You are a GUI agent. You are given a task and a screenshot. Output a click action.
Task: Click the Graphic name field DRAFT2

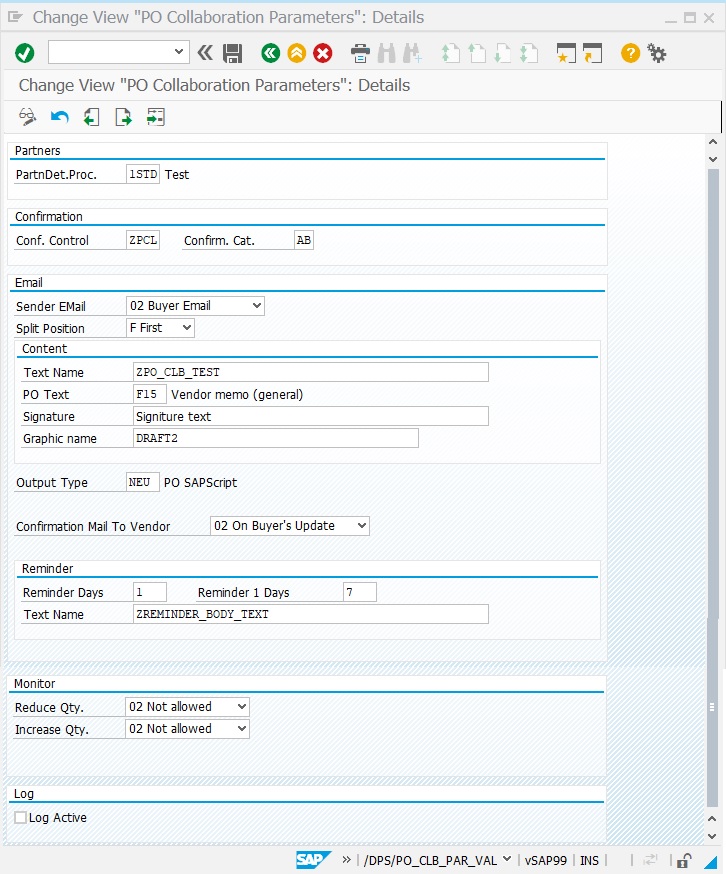click(x=275, y=438)
